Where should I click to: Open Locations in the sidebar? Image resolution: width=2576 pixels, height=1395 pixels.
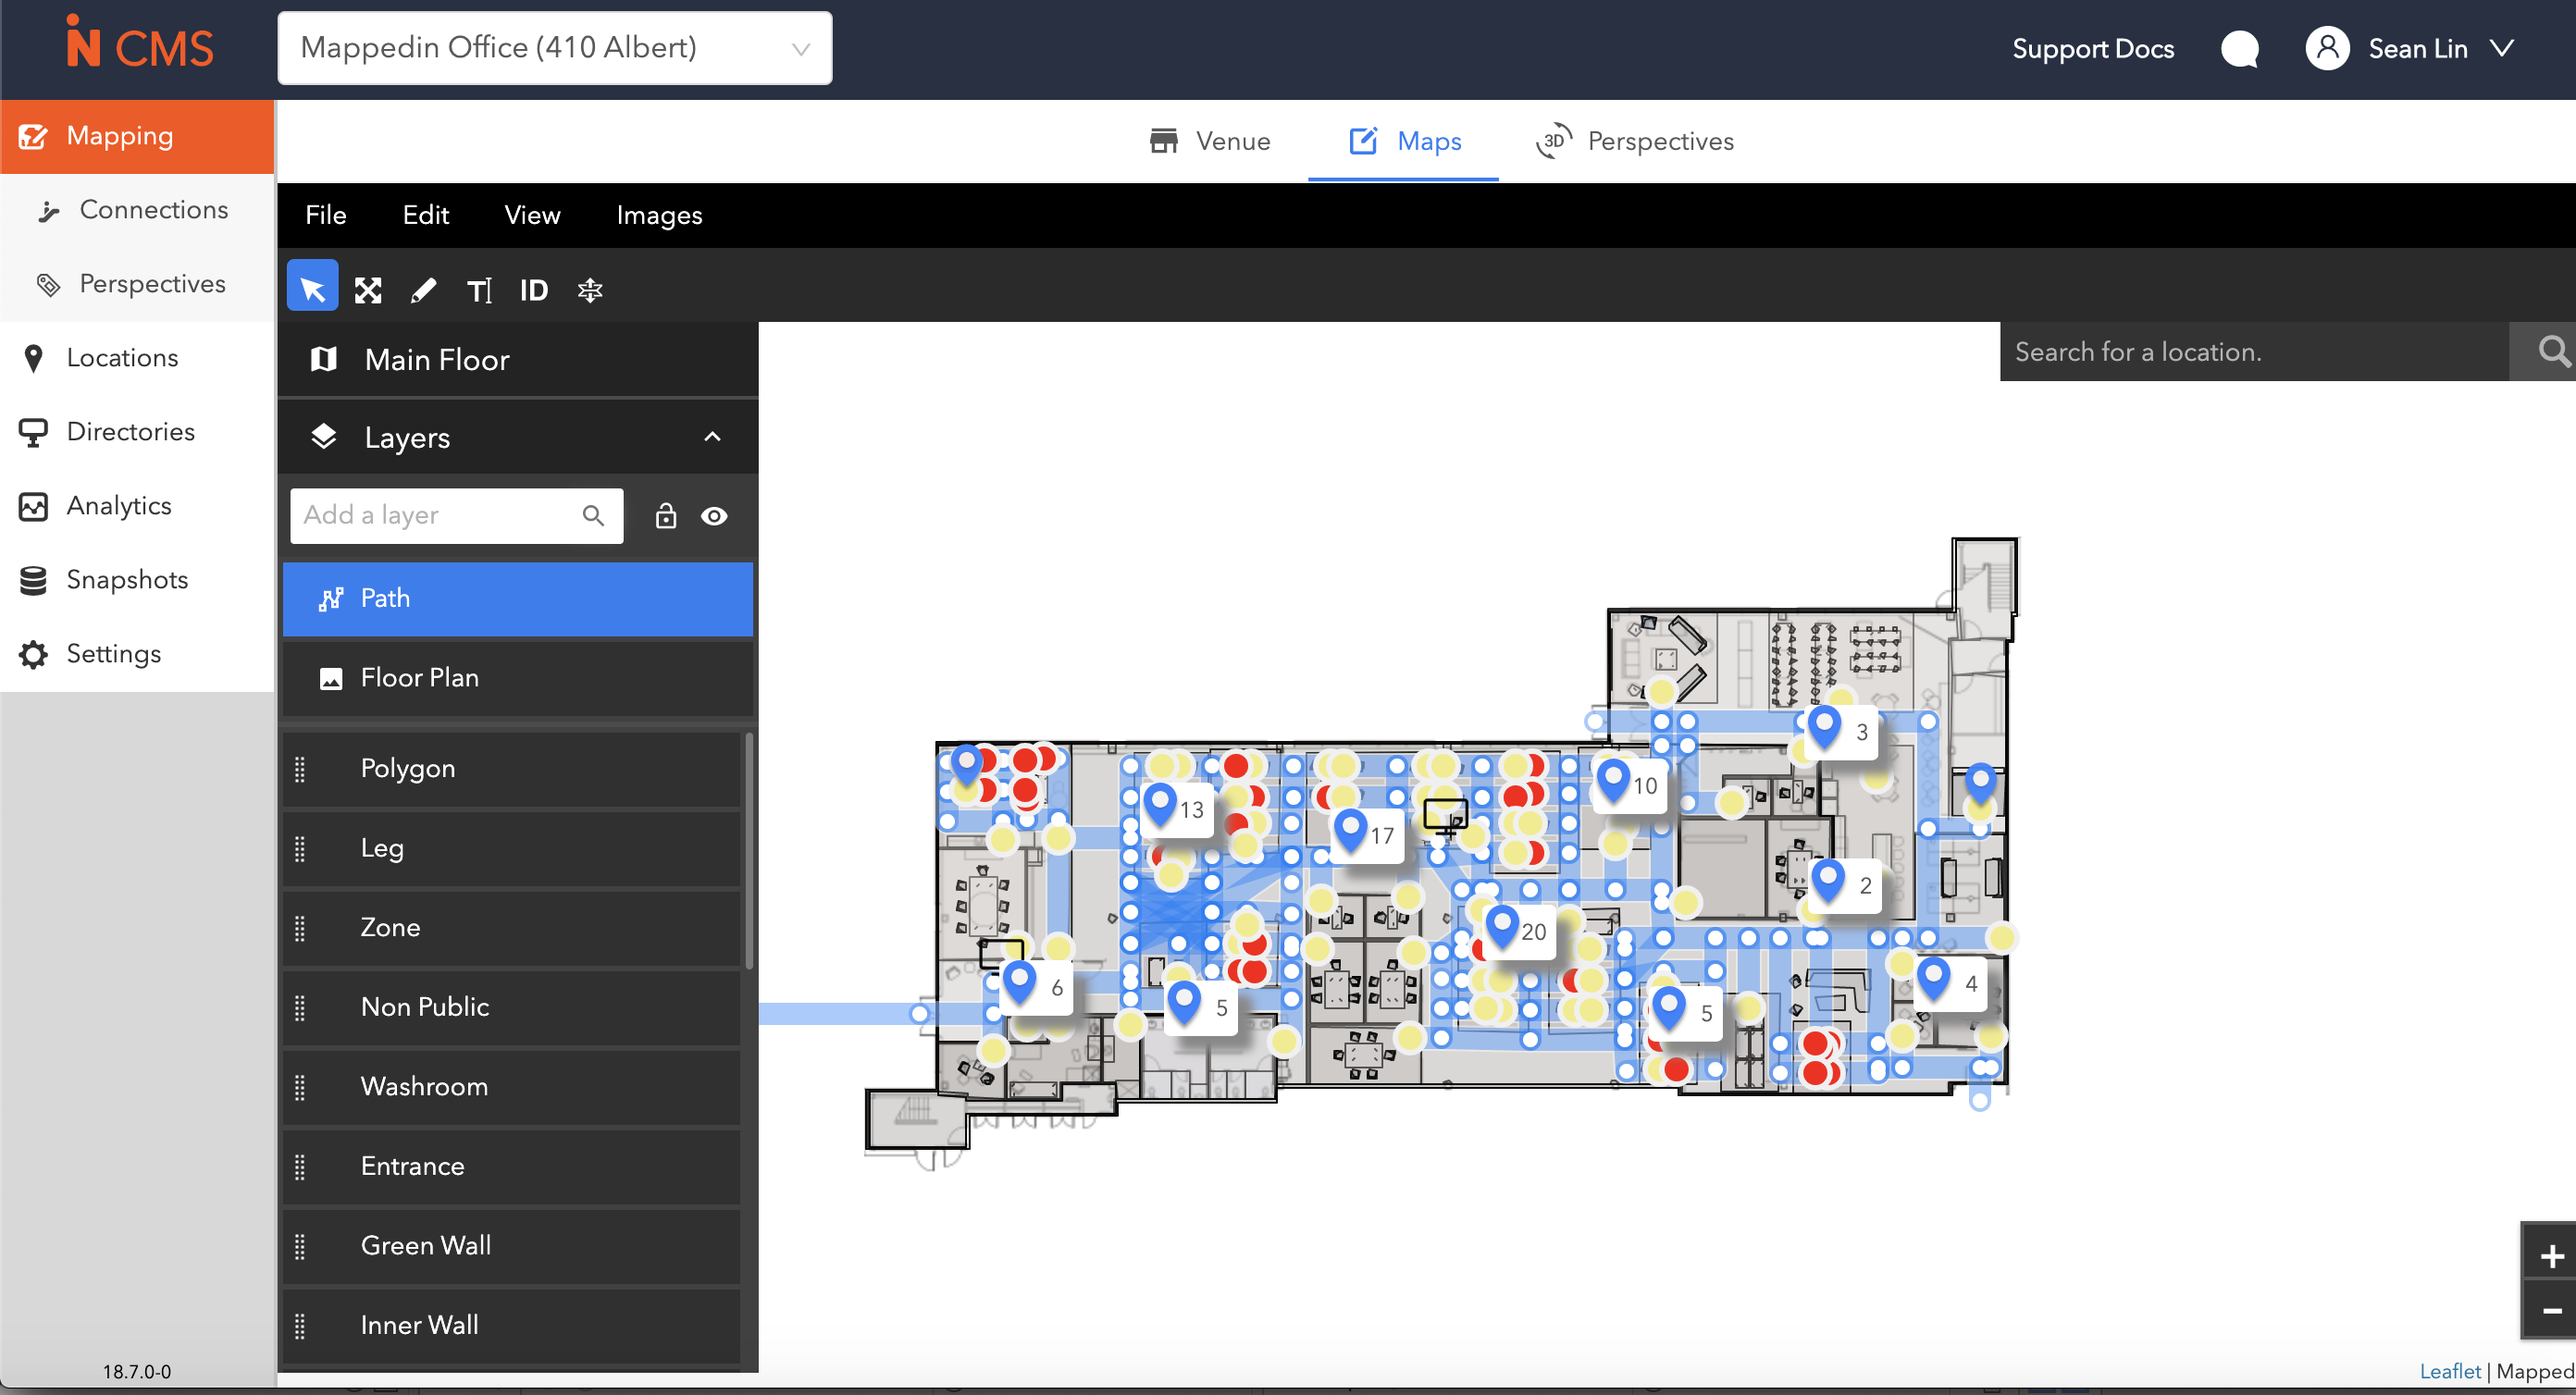pyautogui.click(x=137, y=358)
